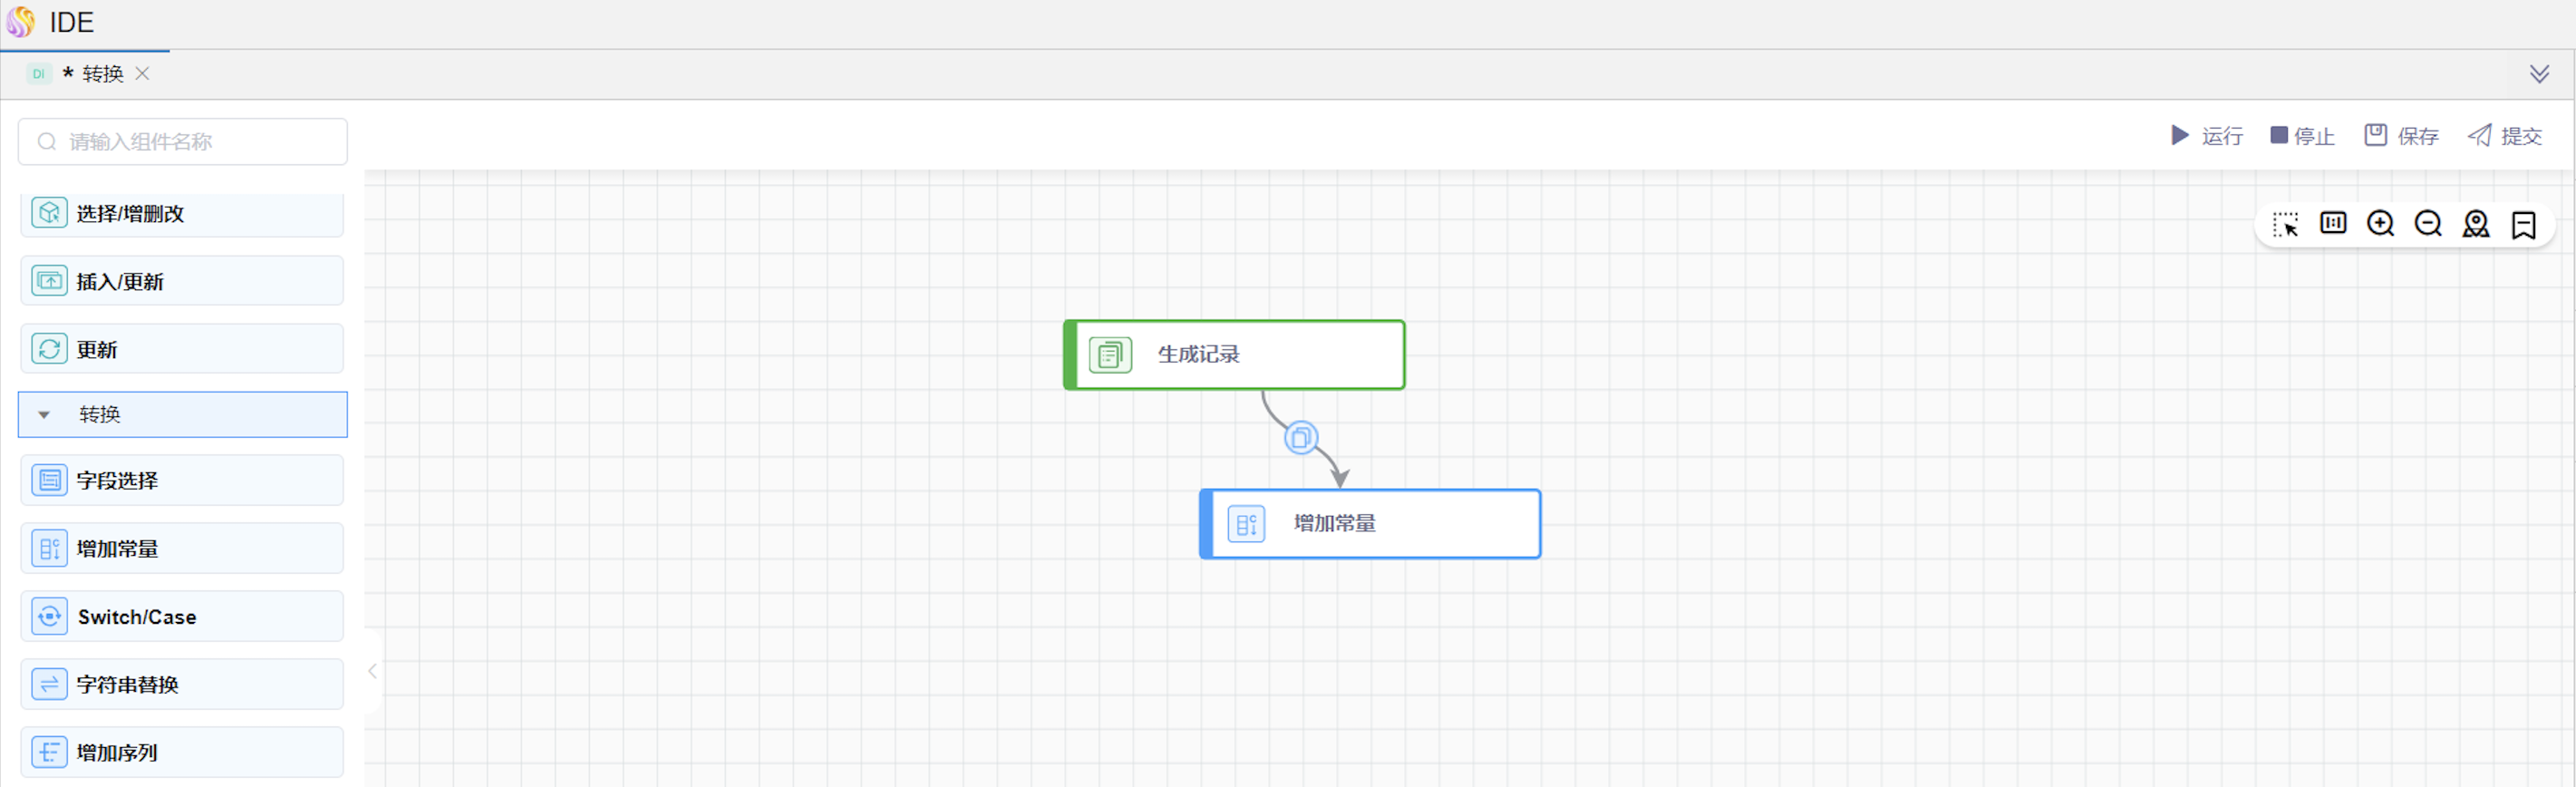This screenshot has height=787, width=2576.
Task: Collapse the left component sidebar
Action: tap(372, 671)
